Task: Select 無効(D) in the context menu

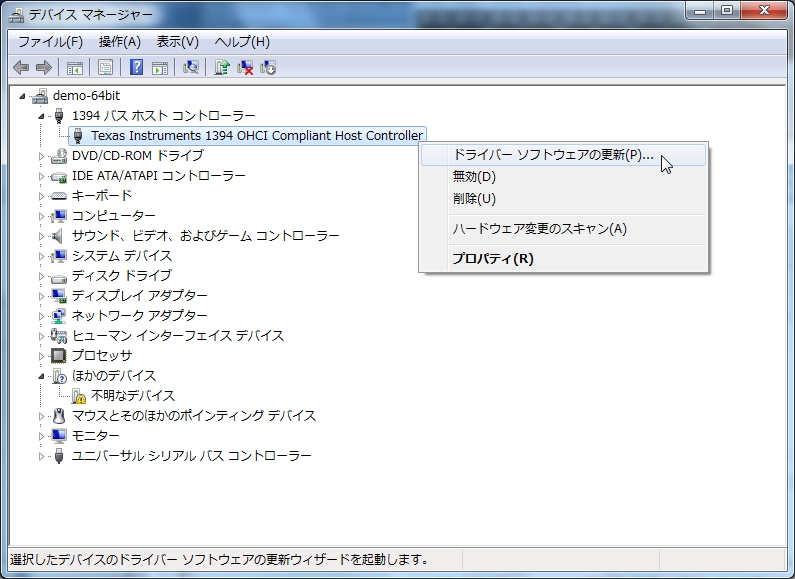Action: (474, 177)
